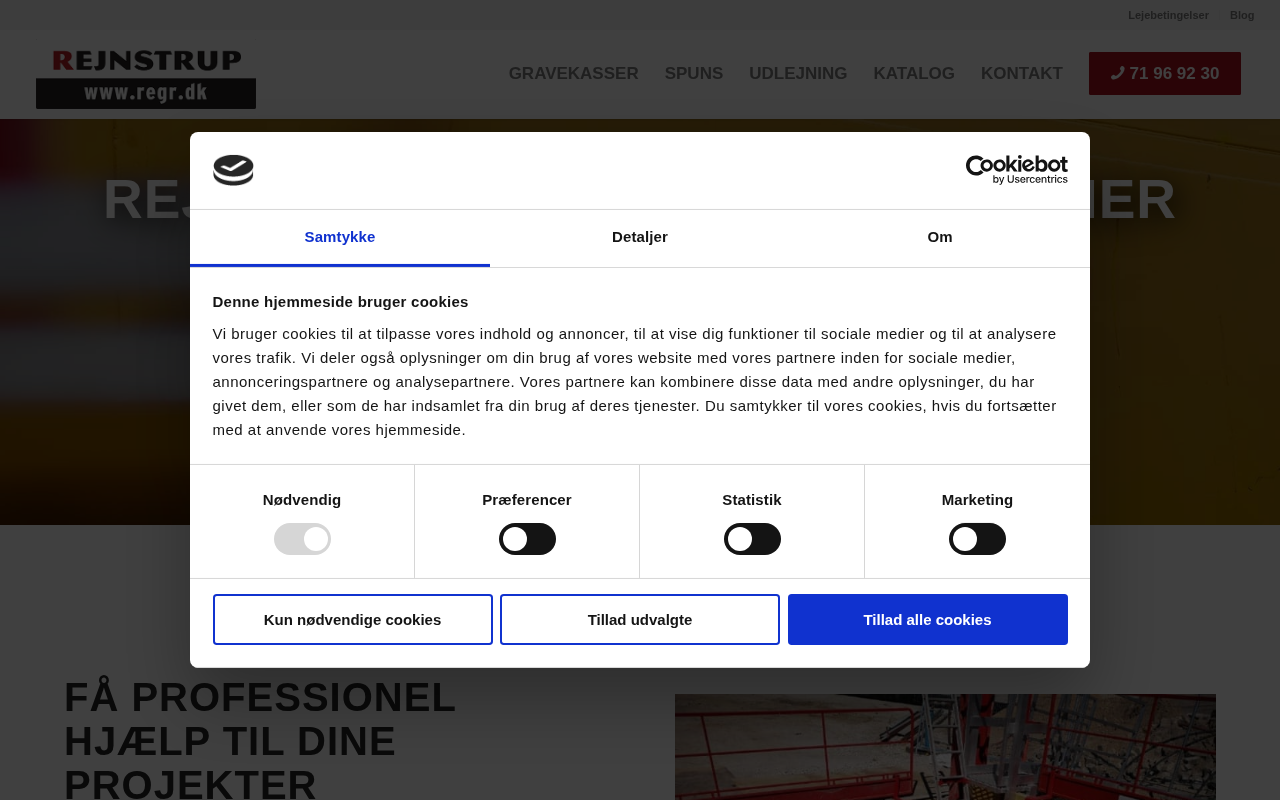Enable the Præferencer cookie switch

pyautogui.click(x=527, y=539)
